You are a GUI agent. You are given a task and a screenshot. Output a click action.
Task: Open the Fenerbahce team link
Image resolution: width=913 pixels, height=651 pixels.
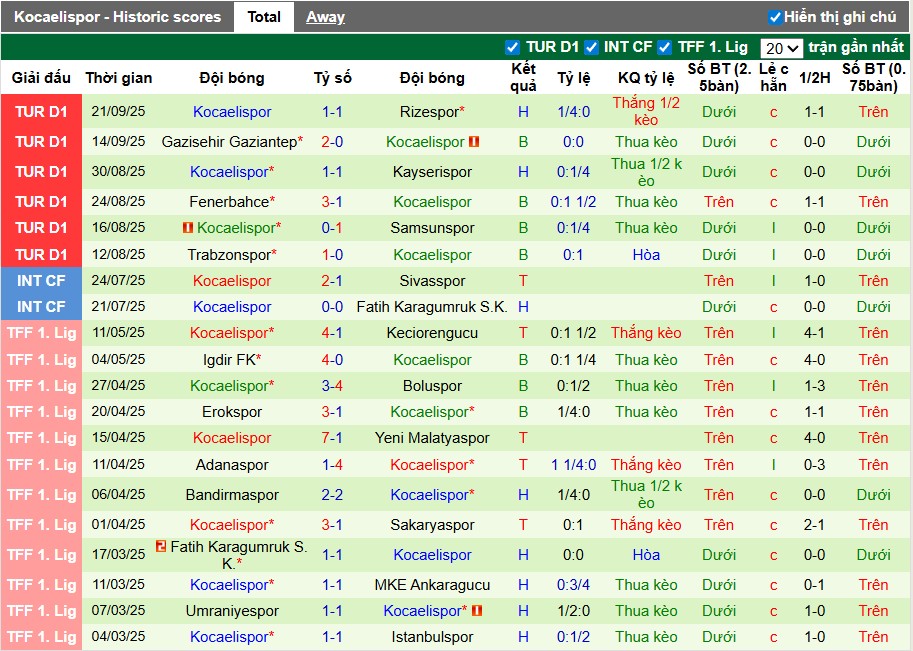click(x=229, y=202)
